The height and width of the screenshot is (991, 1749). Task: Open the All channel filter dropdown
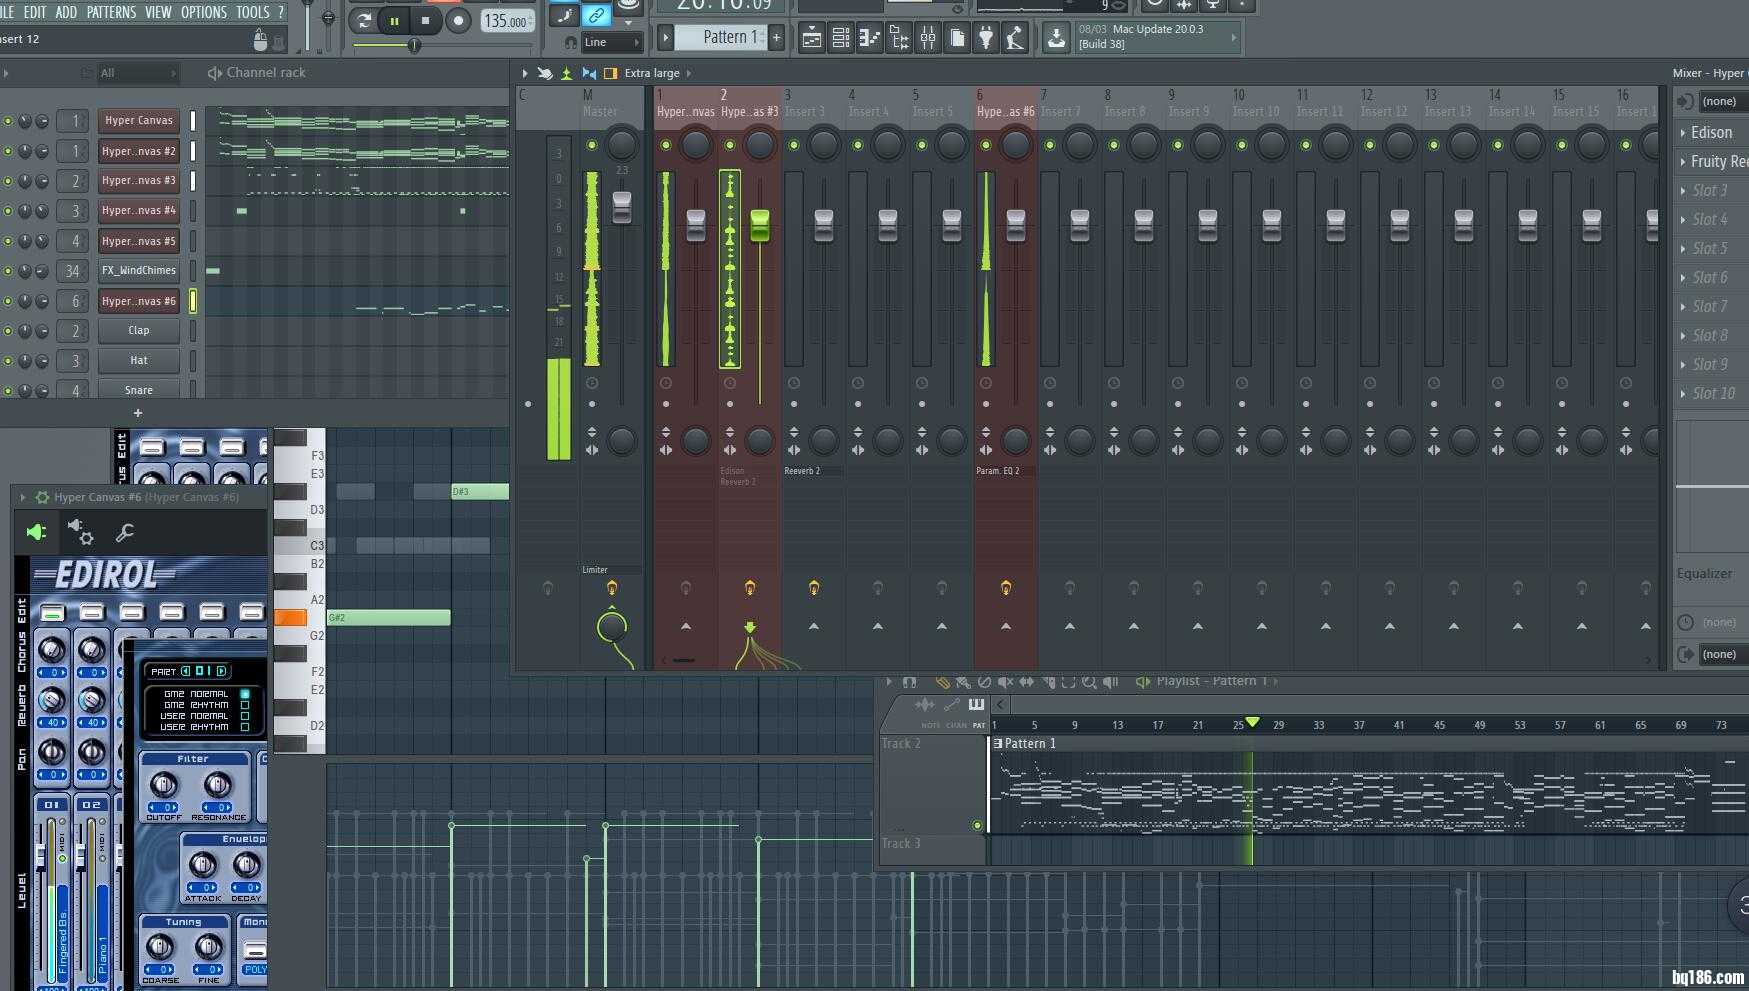click(137, 73)
